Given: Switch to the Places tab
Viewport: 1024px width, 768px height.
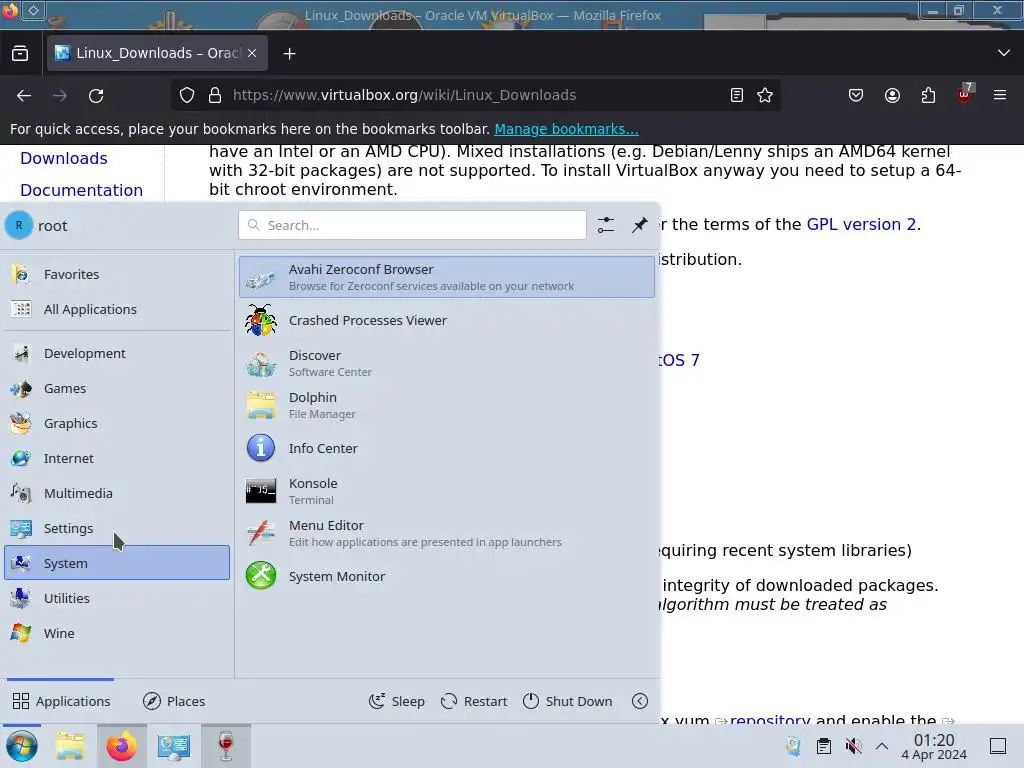Looking at the screenshot, I should coord(174,701).
